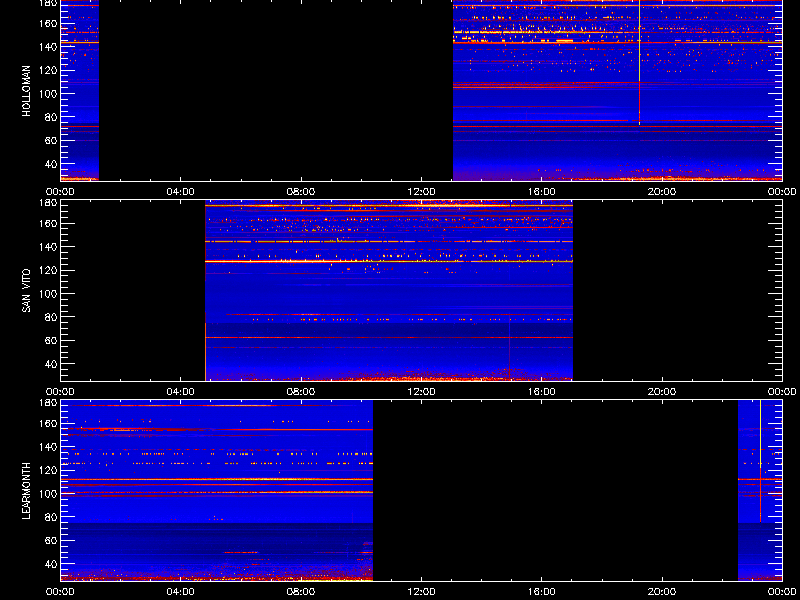The width and height of the screenshot is (800, 600).
Task: Select the 08:00 time label below Holloman plot
Action: (x=301, y=192)
